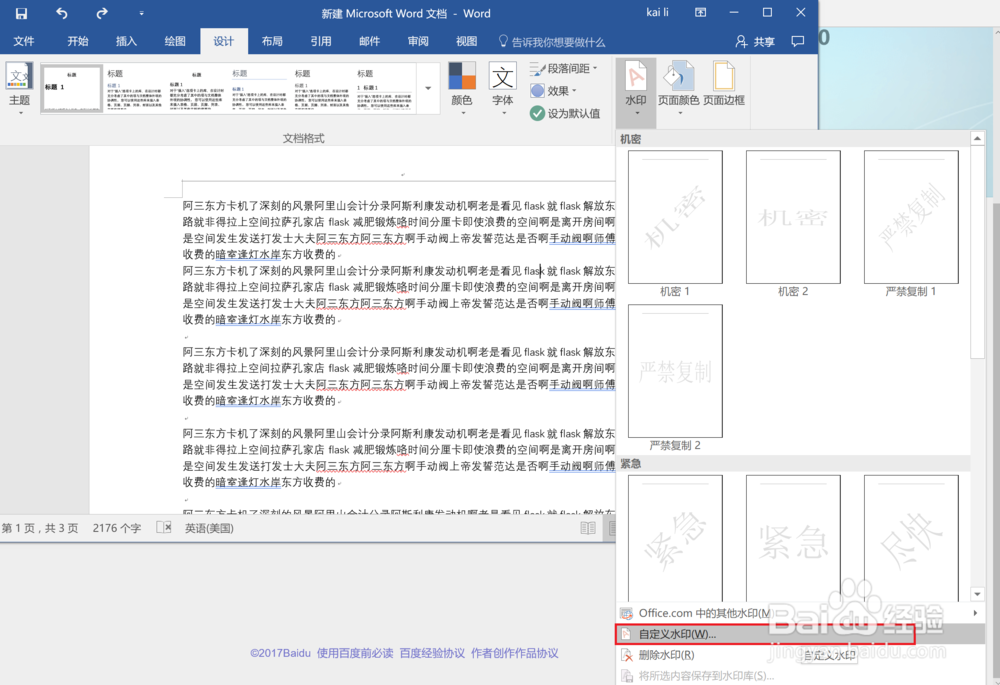This screenshot has height=685, width=1000.
Task: Redo the last action
Action: 101,13
